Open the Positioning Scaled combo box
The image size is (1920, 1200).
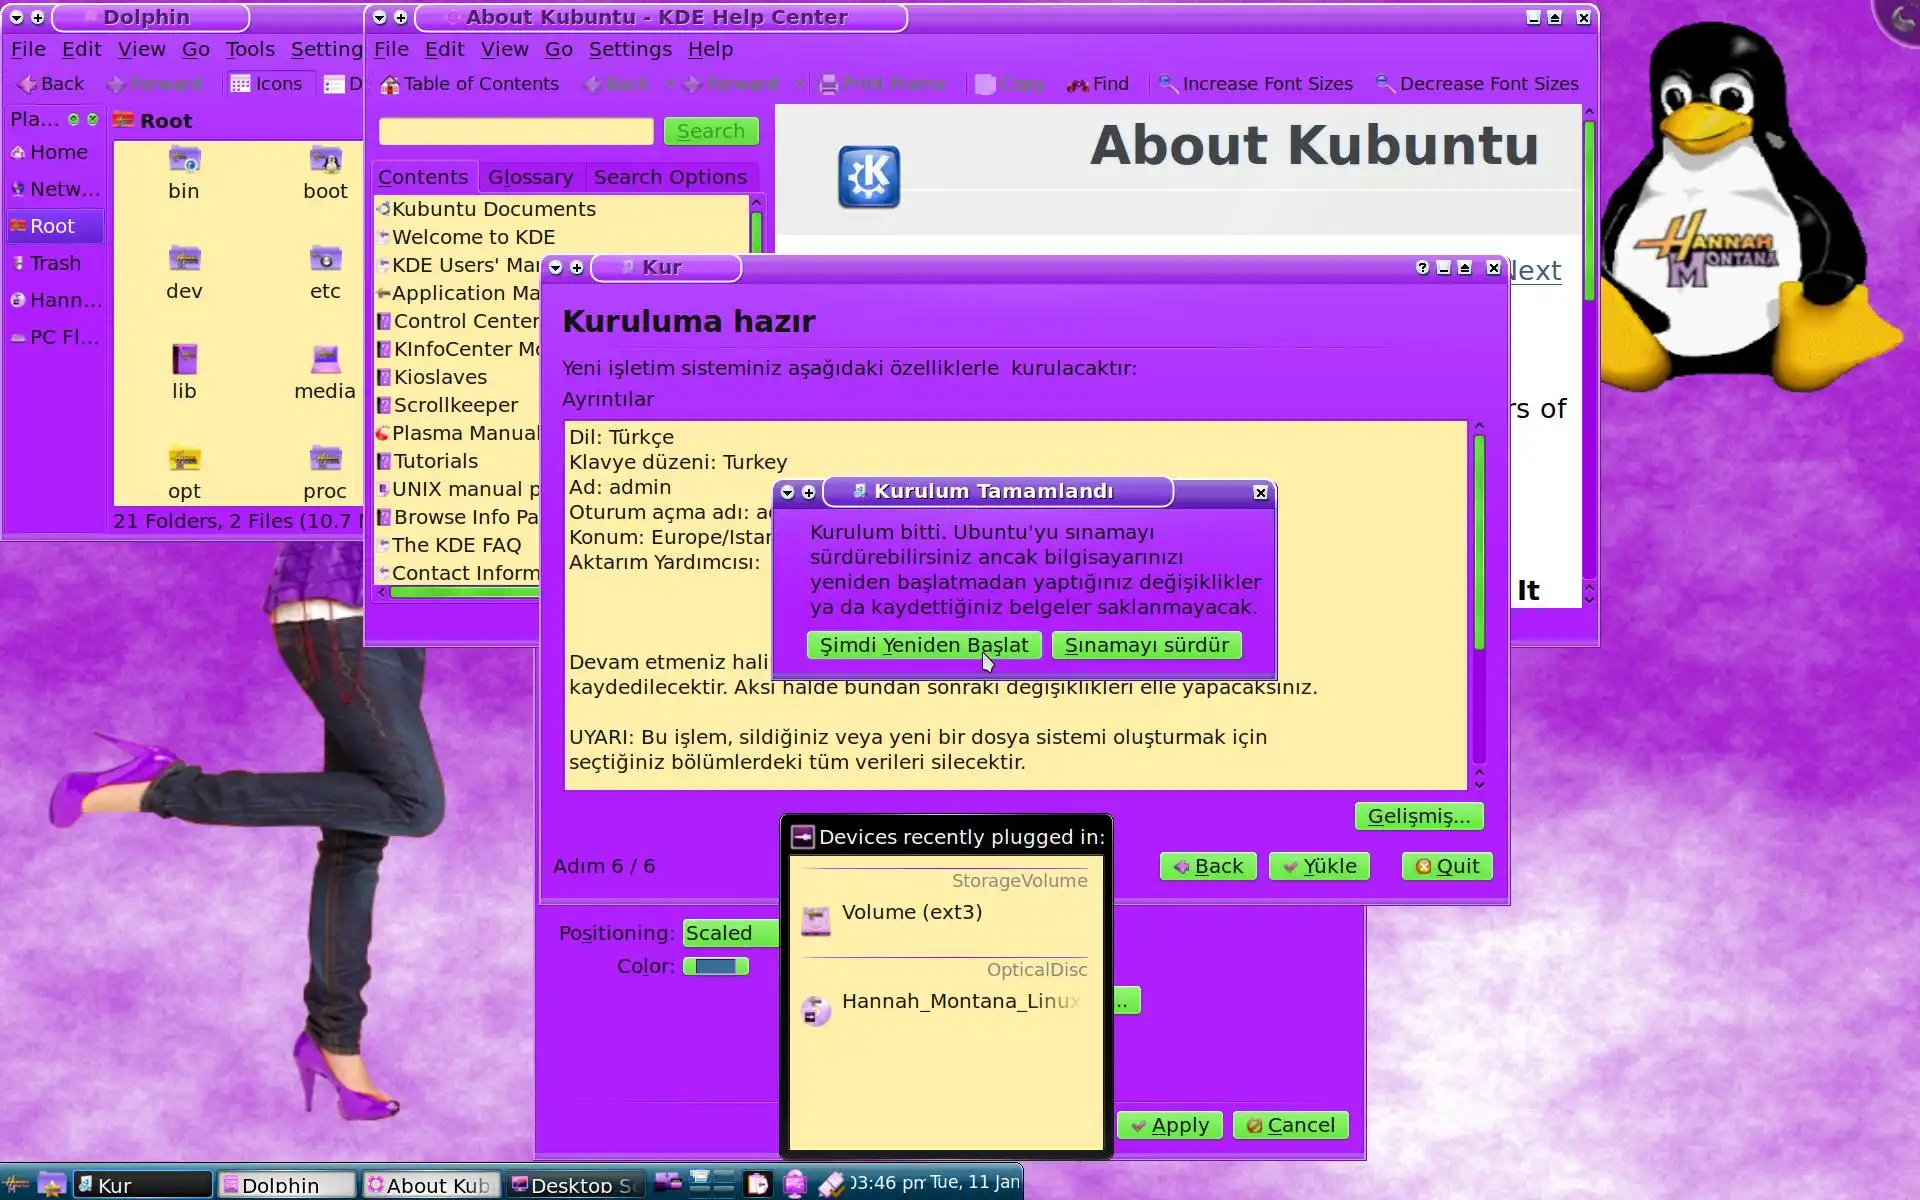[x=730, y=933]
